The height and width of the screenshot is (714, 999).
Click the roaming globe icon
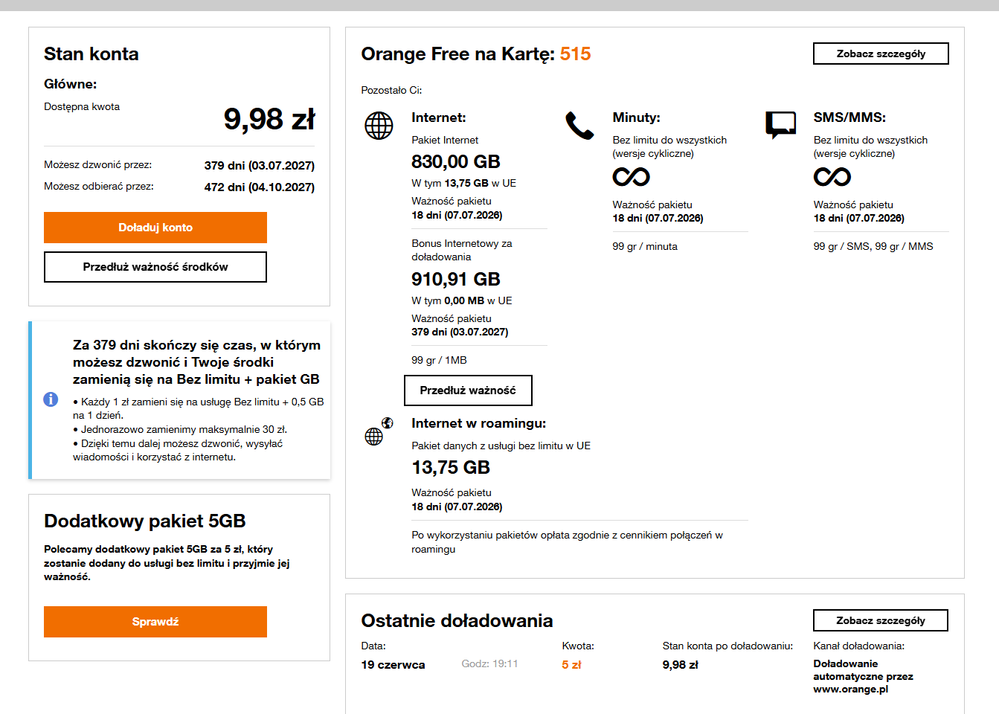(378, 432)
